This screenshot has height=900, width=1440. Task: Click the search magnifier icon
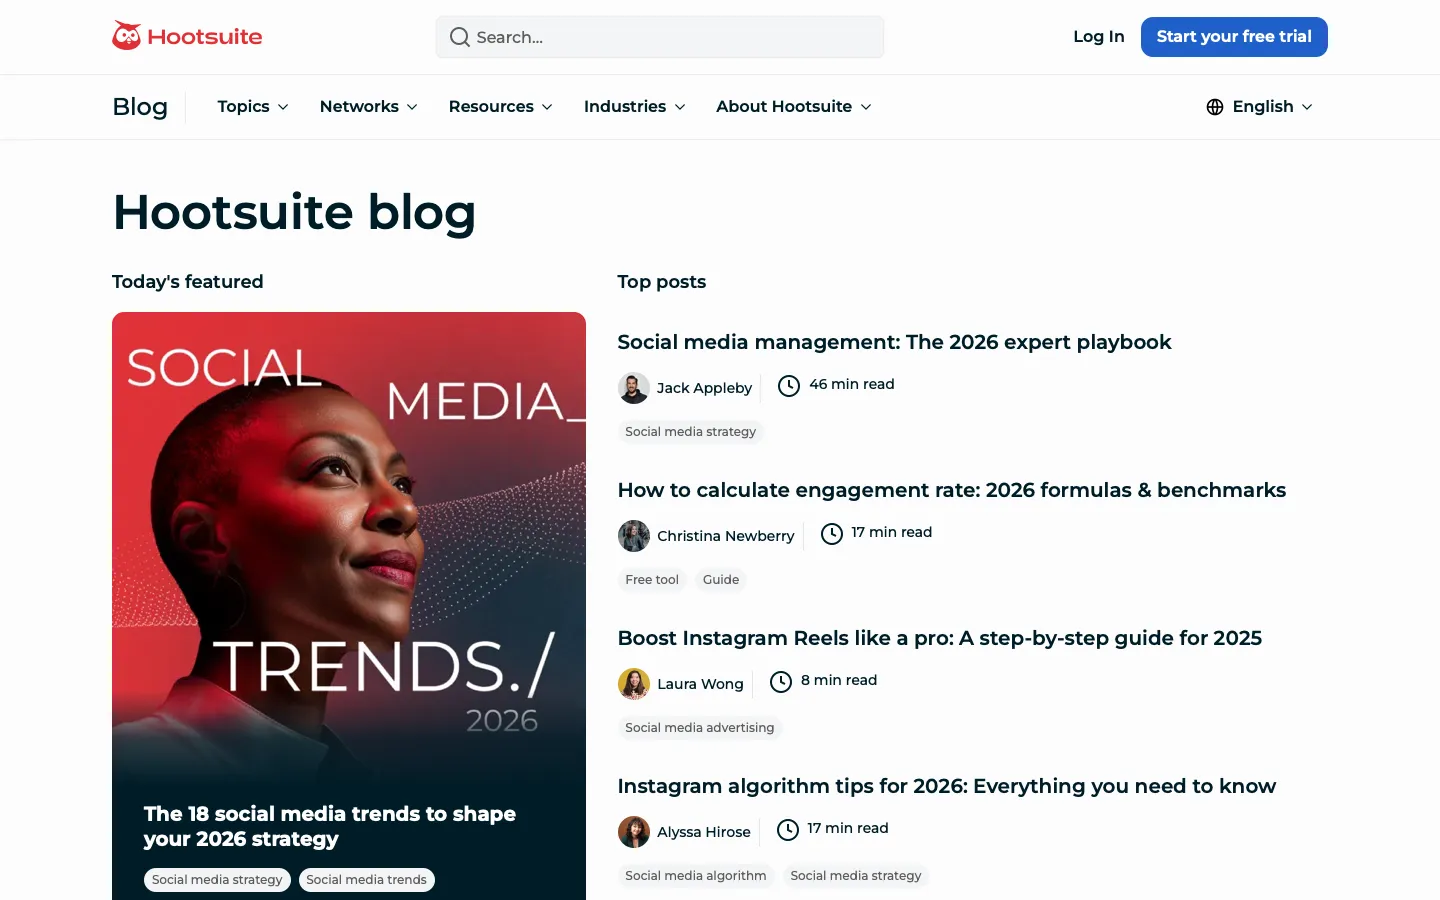coord(459,37)
